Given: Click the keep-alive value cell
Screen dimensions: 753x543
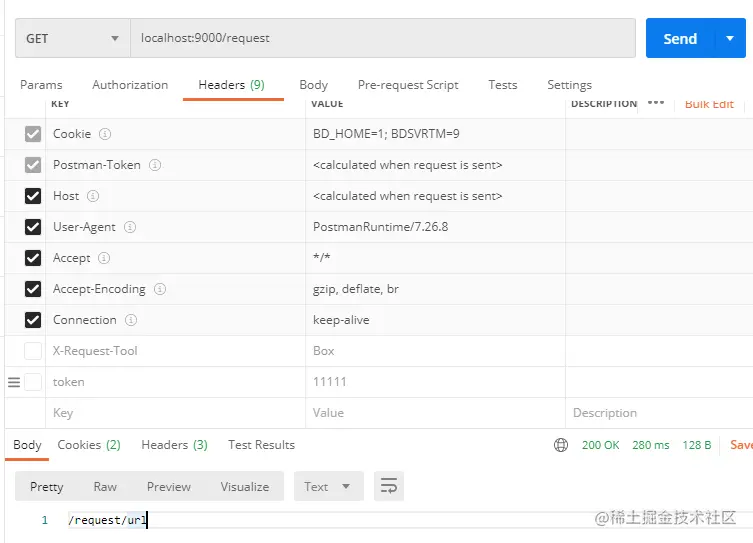Looking at the screenshot, I should click(x=435, y=320).
